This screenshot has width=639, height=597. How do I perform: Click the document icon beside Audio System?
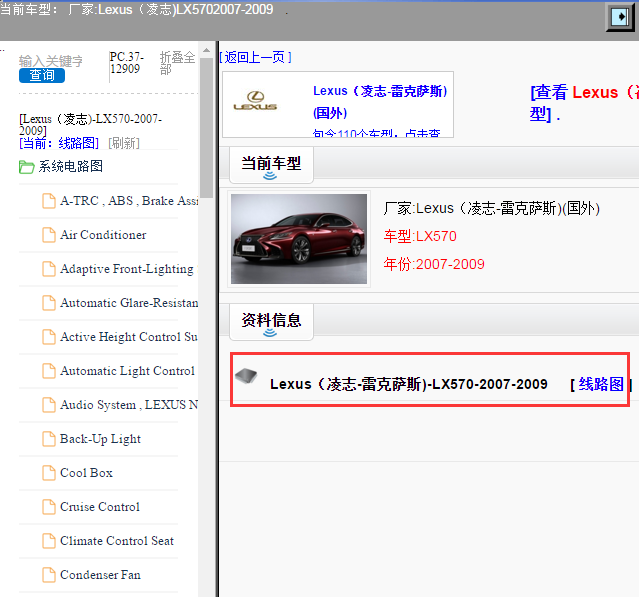(49, 405)
